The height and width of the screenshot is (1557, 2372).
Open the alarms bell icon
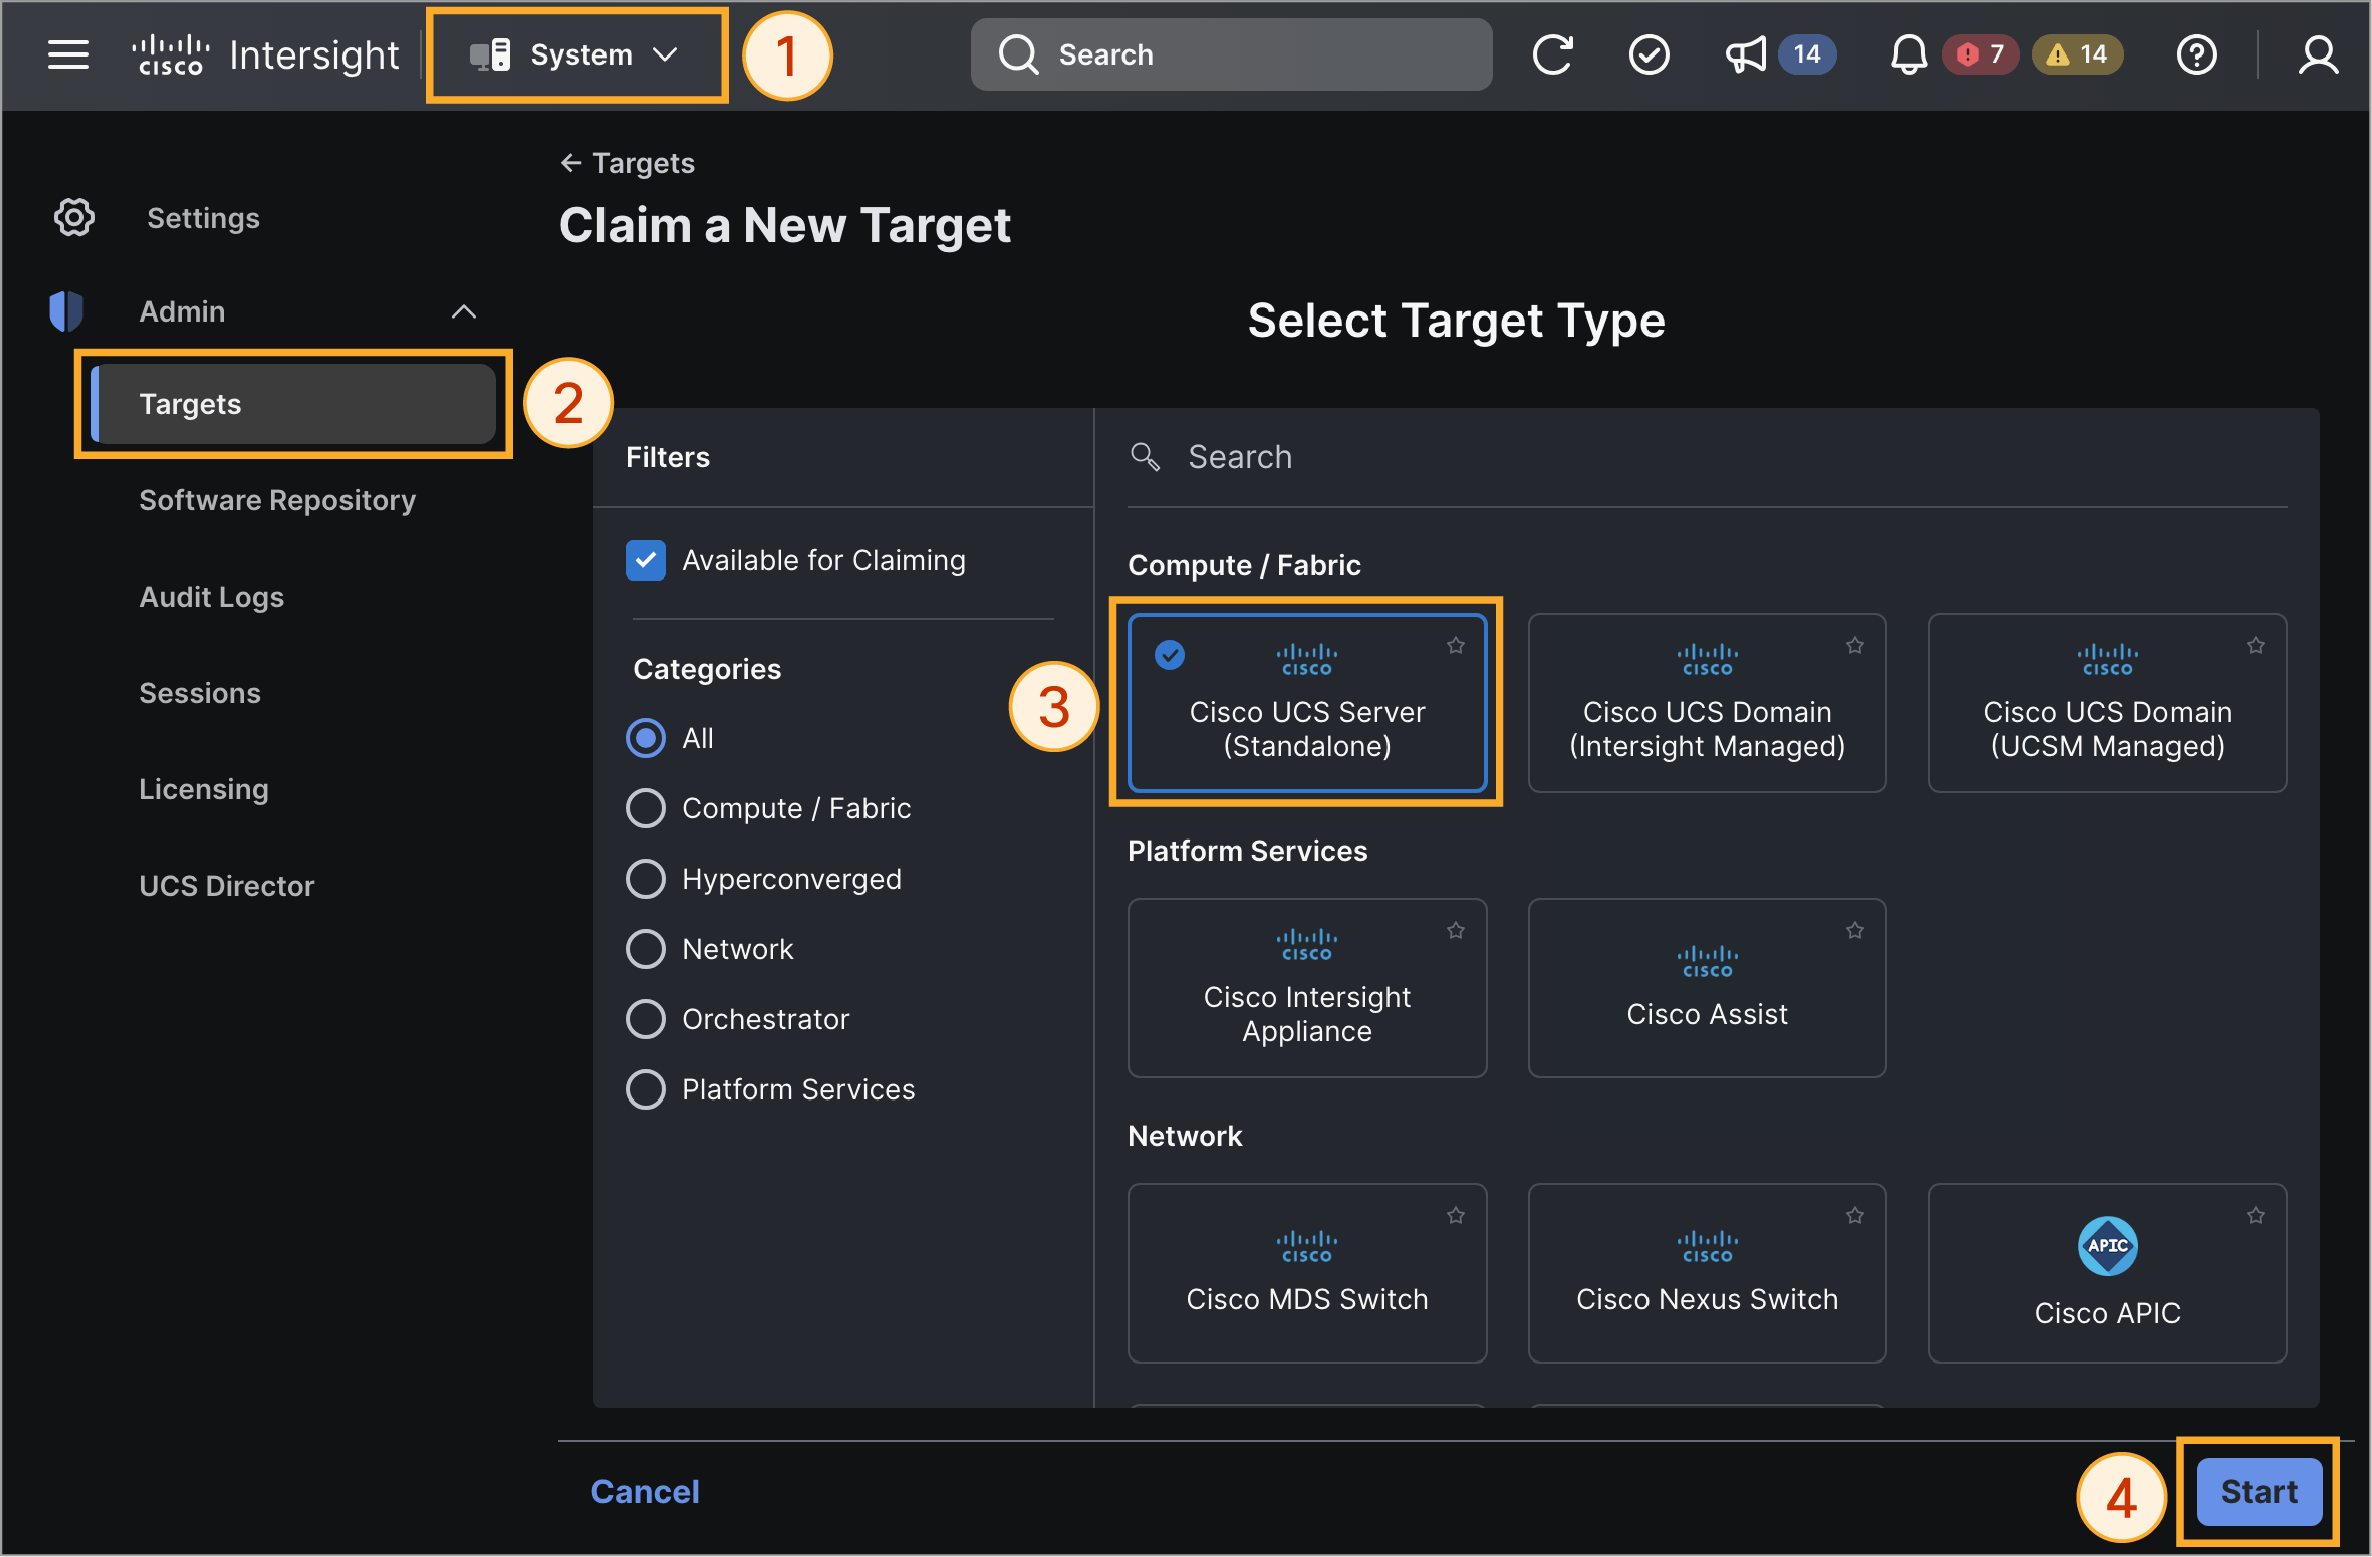coord(1908,55)
